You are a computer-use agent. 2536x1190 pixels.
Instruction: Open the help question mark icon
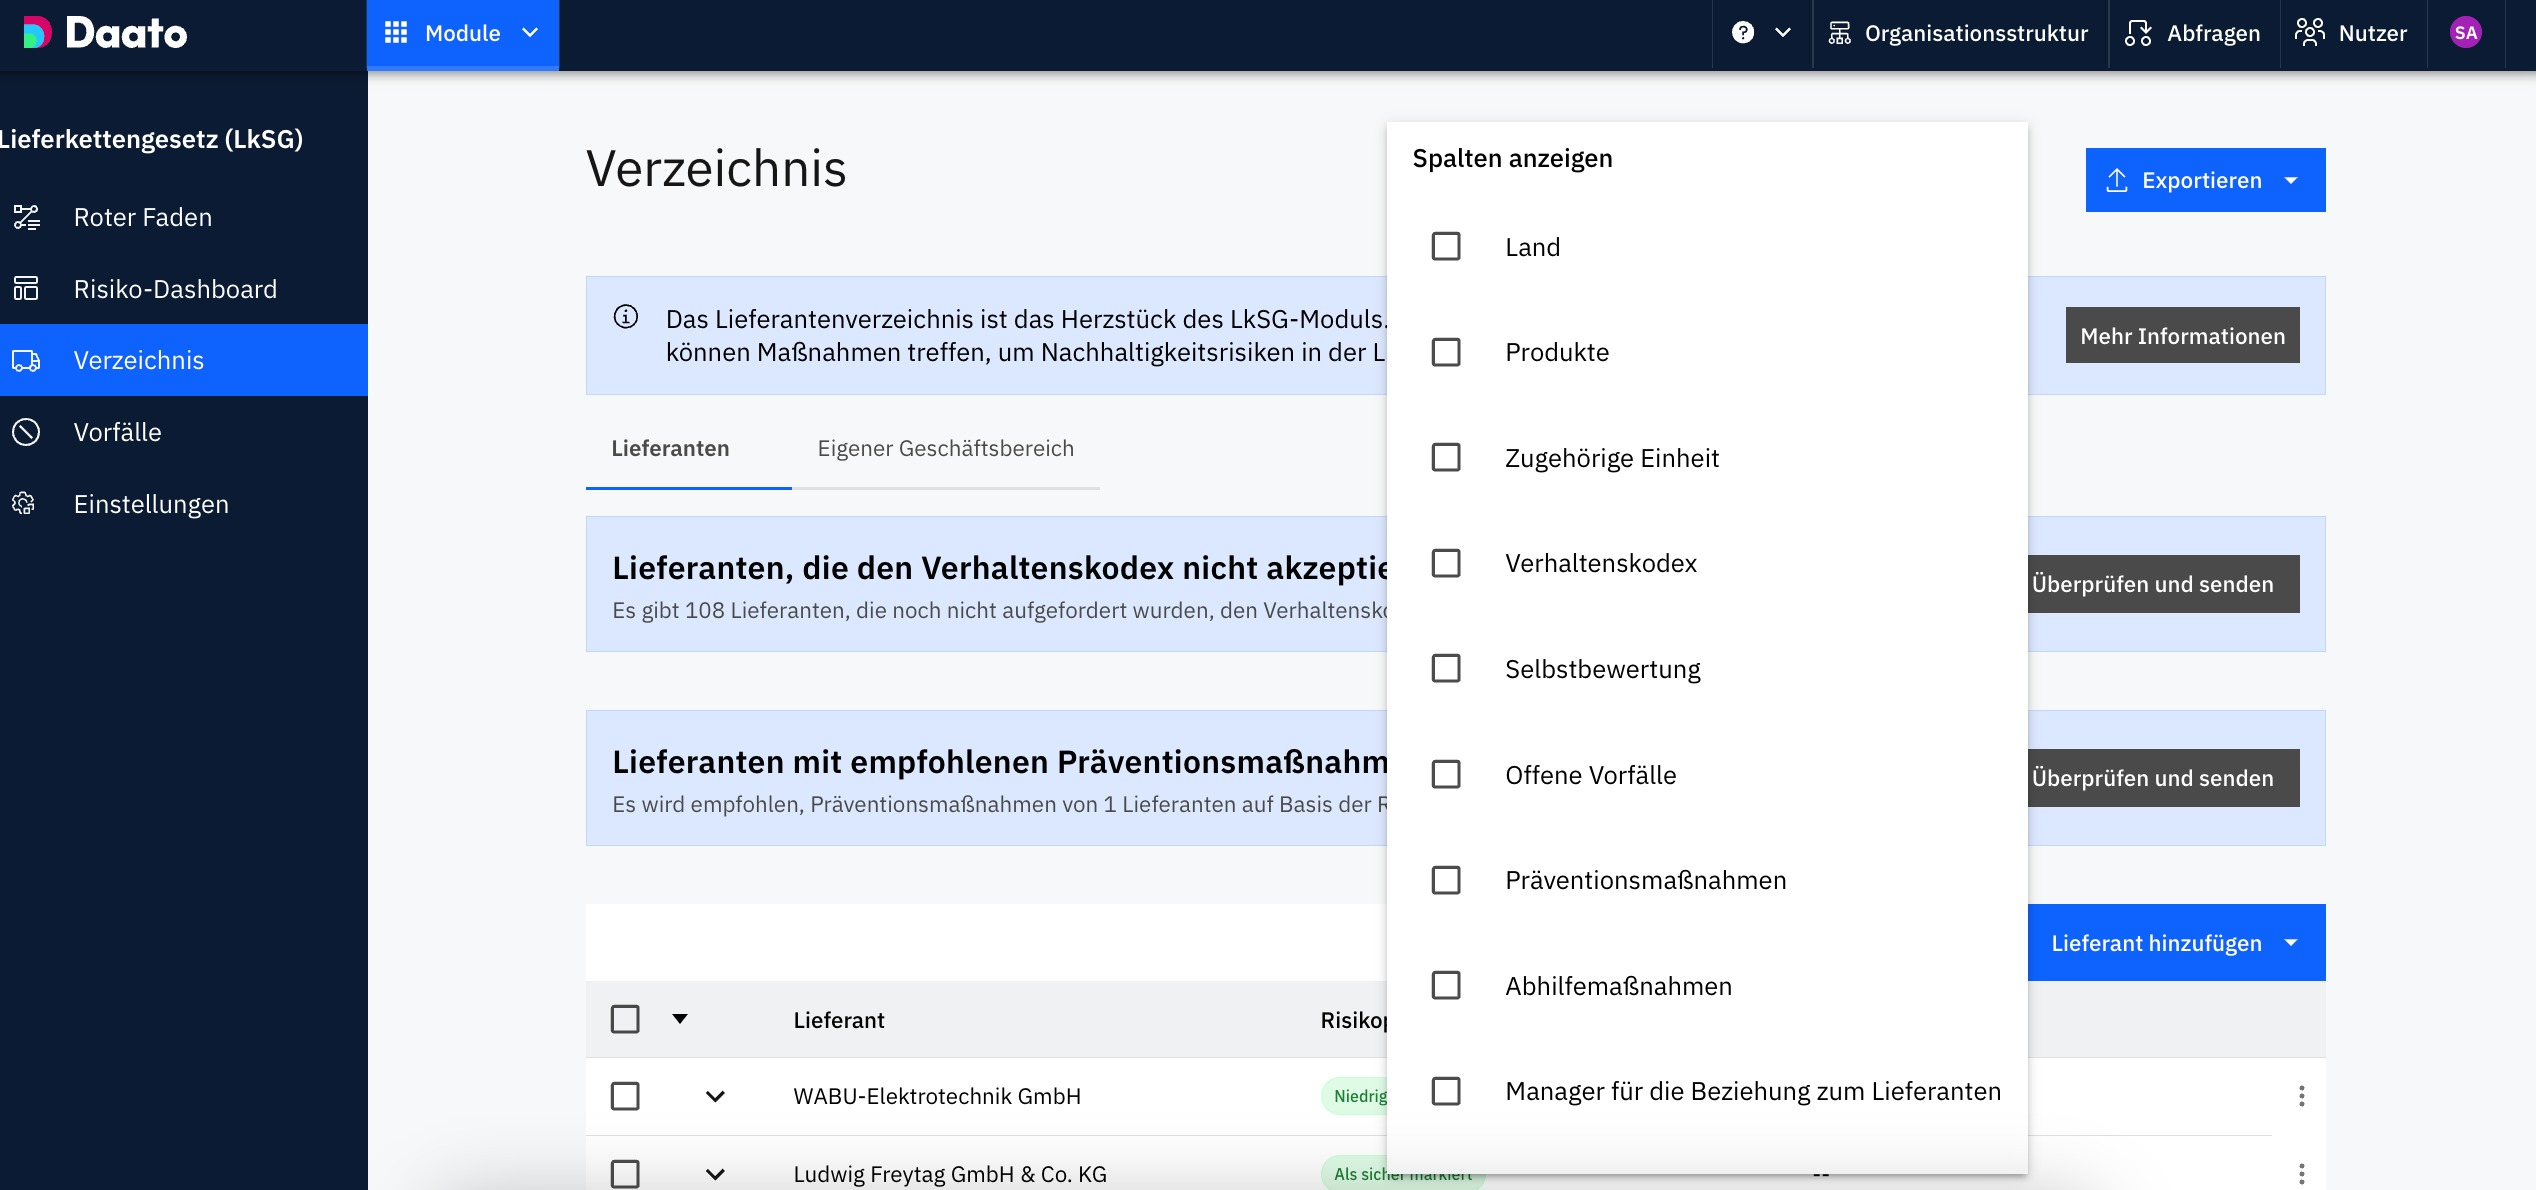tap(1742, 33)
